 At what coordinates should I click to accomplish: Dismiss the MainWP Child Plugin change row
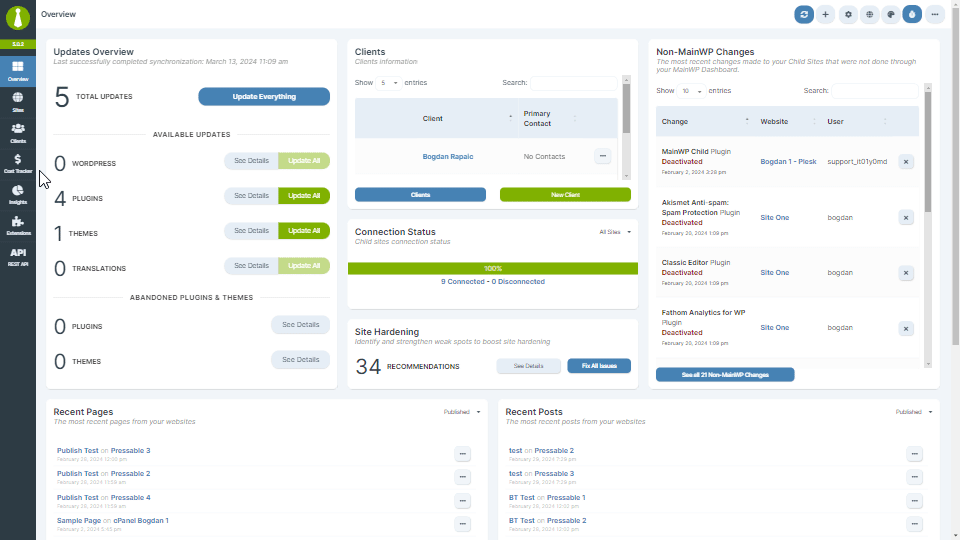pyautogui.click(x=906, y=162)
